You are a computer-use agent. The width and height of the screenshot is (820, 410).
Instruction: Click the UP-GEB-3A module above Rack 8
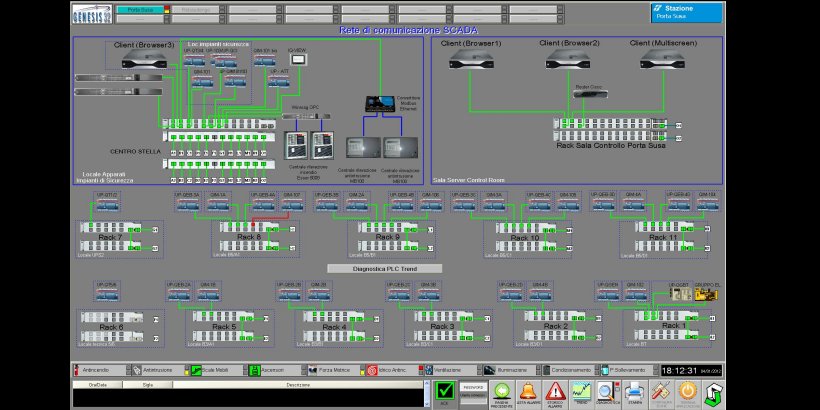pyautogui.click(x=188, y=204)
